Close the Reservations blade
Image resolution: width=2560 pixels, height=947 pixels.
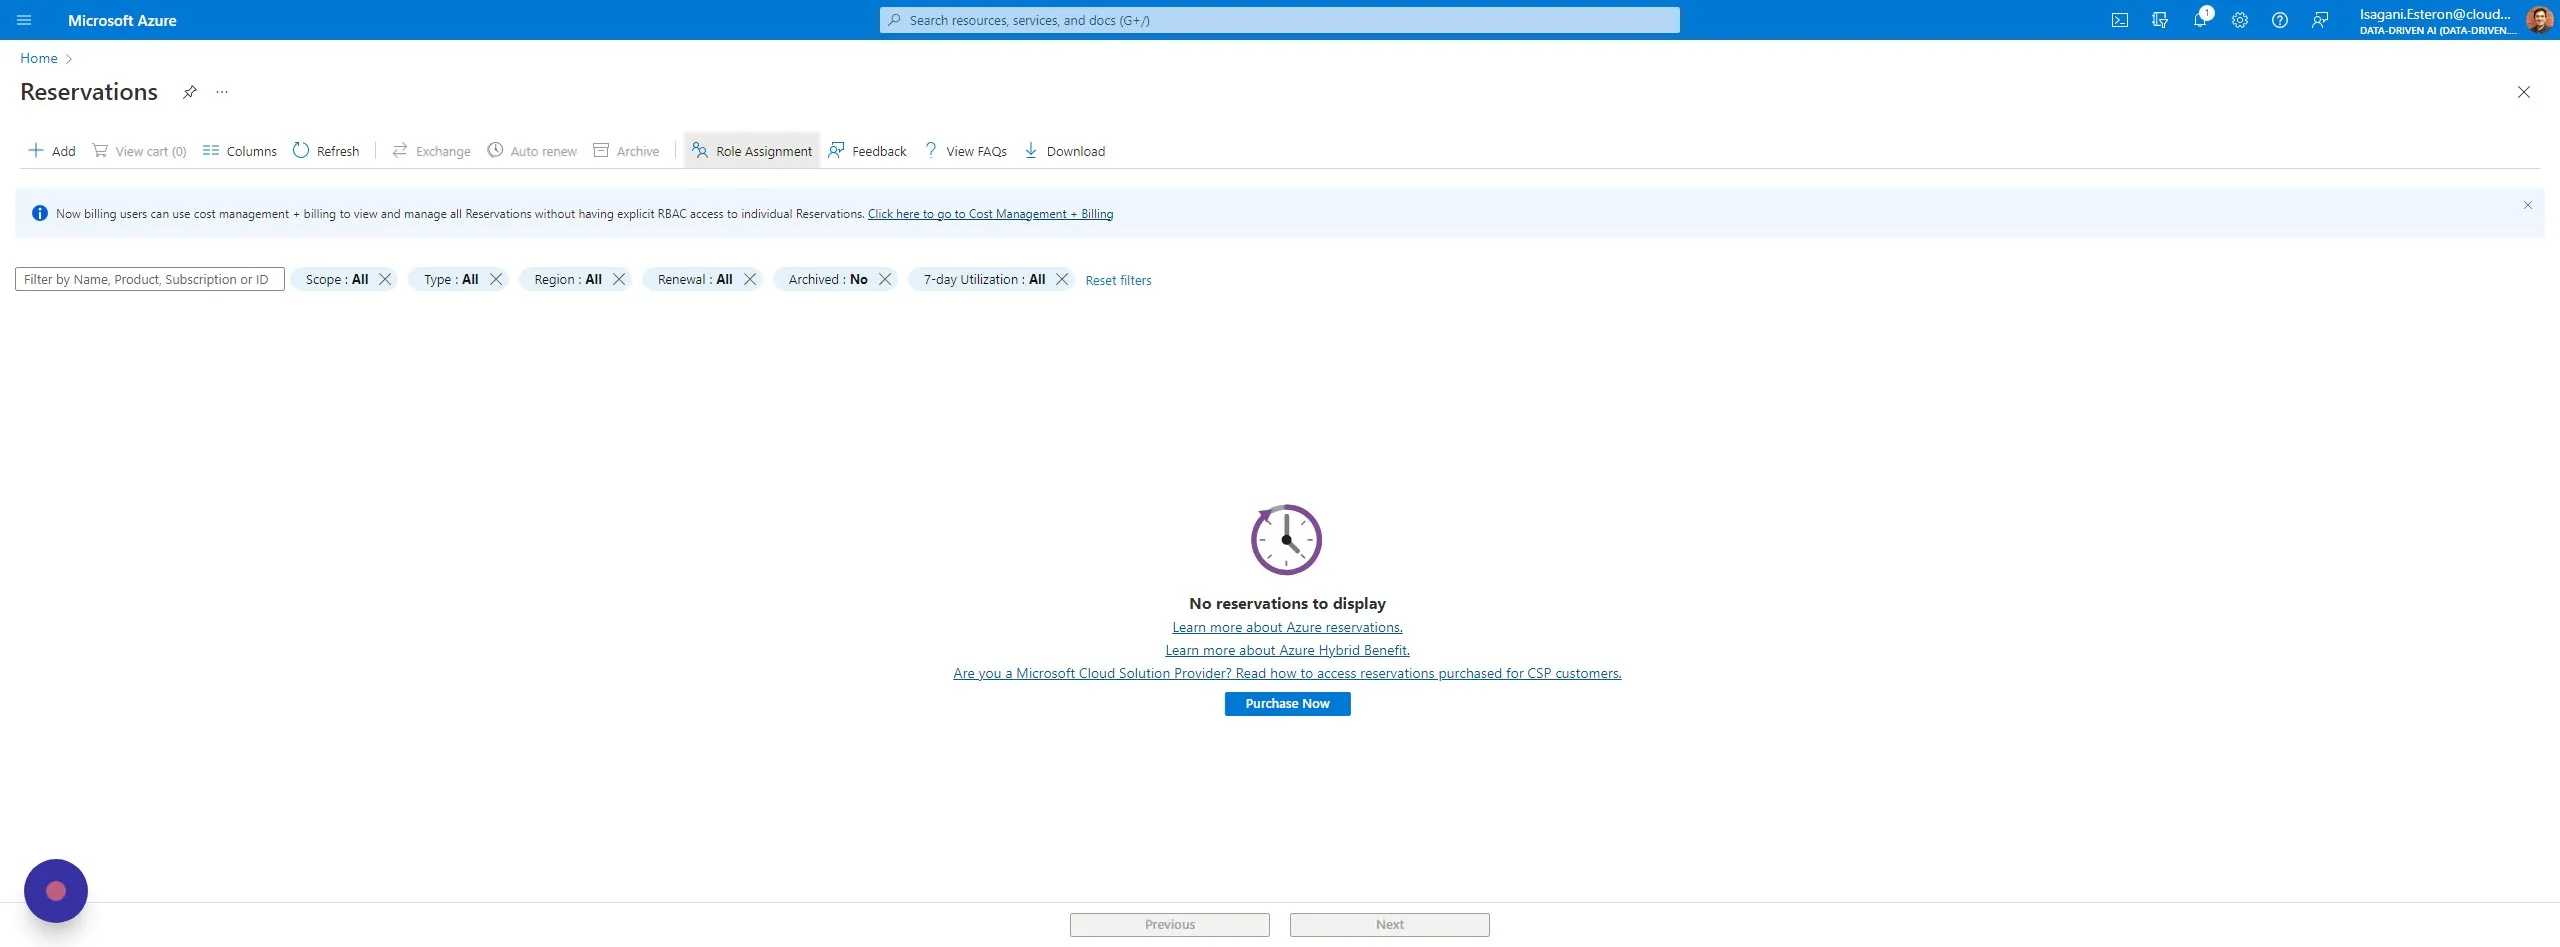coord(2523,92)
